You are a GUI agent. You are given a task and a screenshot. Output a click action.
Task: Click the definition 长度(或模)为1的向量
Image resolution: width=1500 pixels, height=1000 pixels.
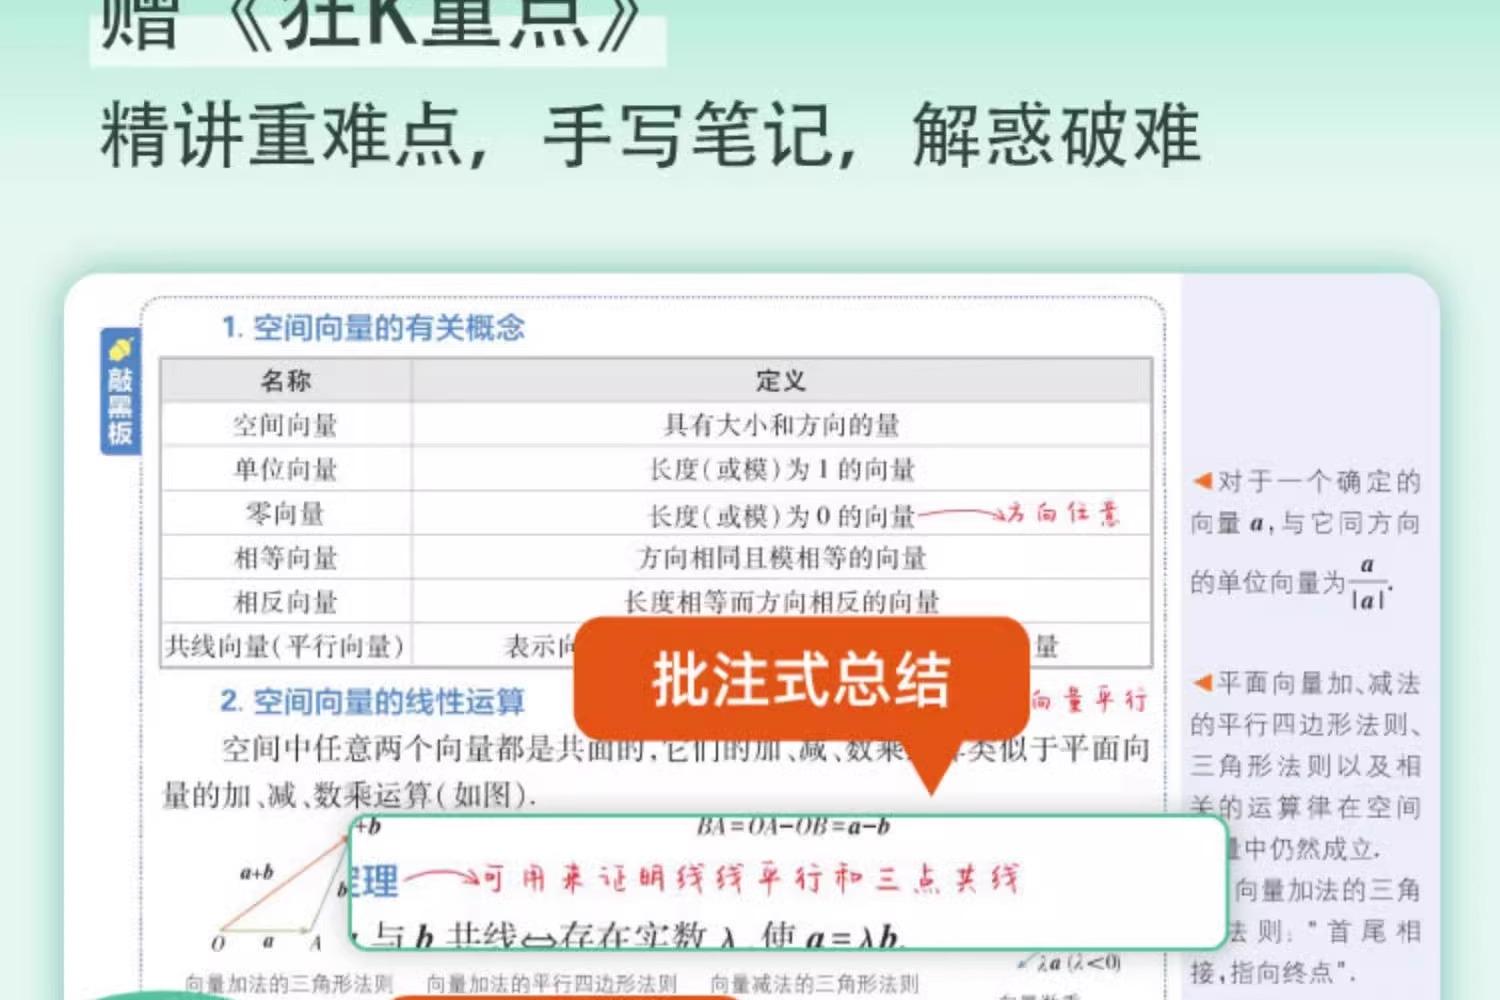[781, 469]
